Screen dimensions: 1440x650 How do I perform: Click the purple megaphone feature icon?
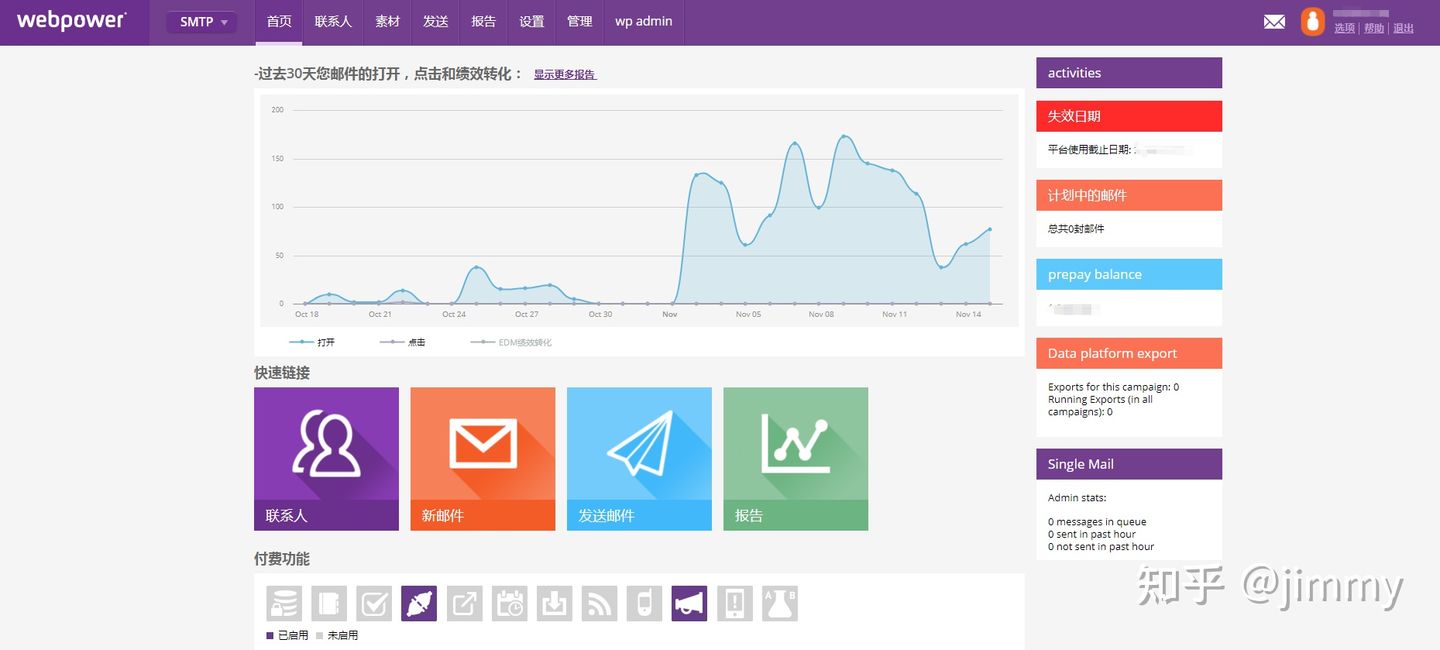(x=689, y=604)
